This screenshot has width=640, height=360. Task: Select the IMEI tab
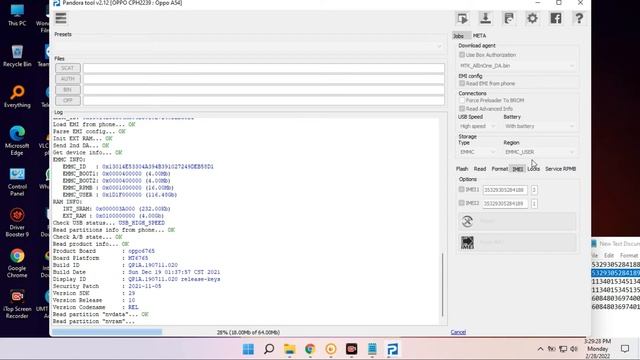coord(518,169)
